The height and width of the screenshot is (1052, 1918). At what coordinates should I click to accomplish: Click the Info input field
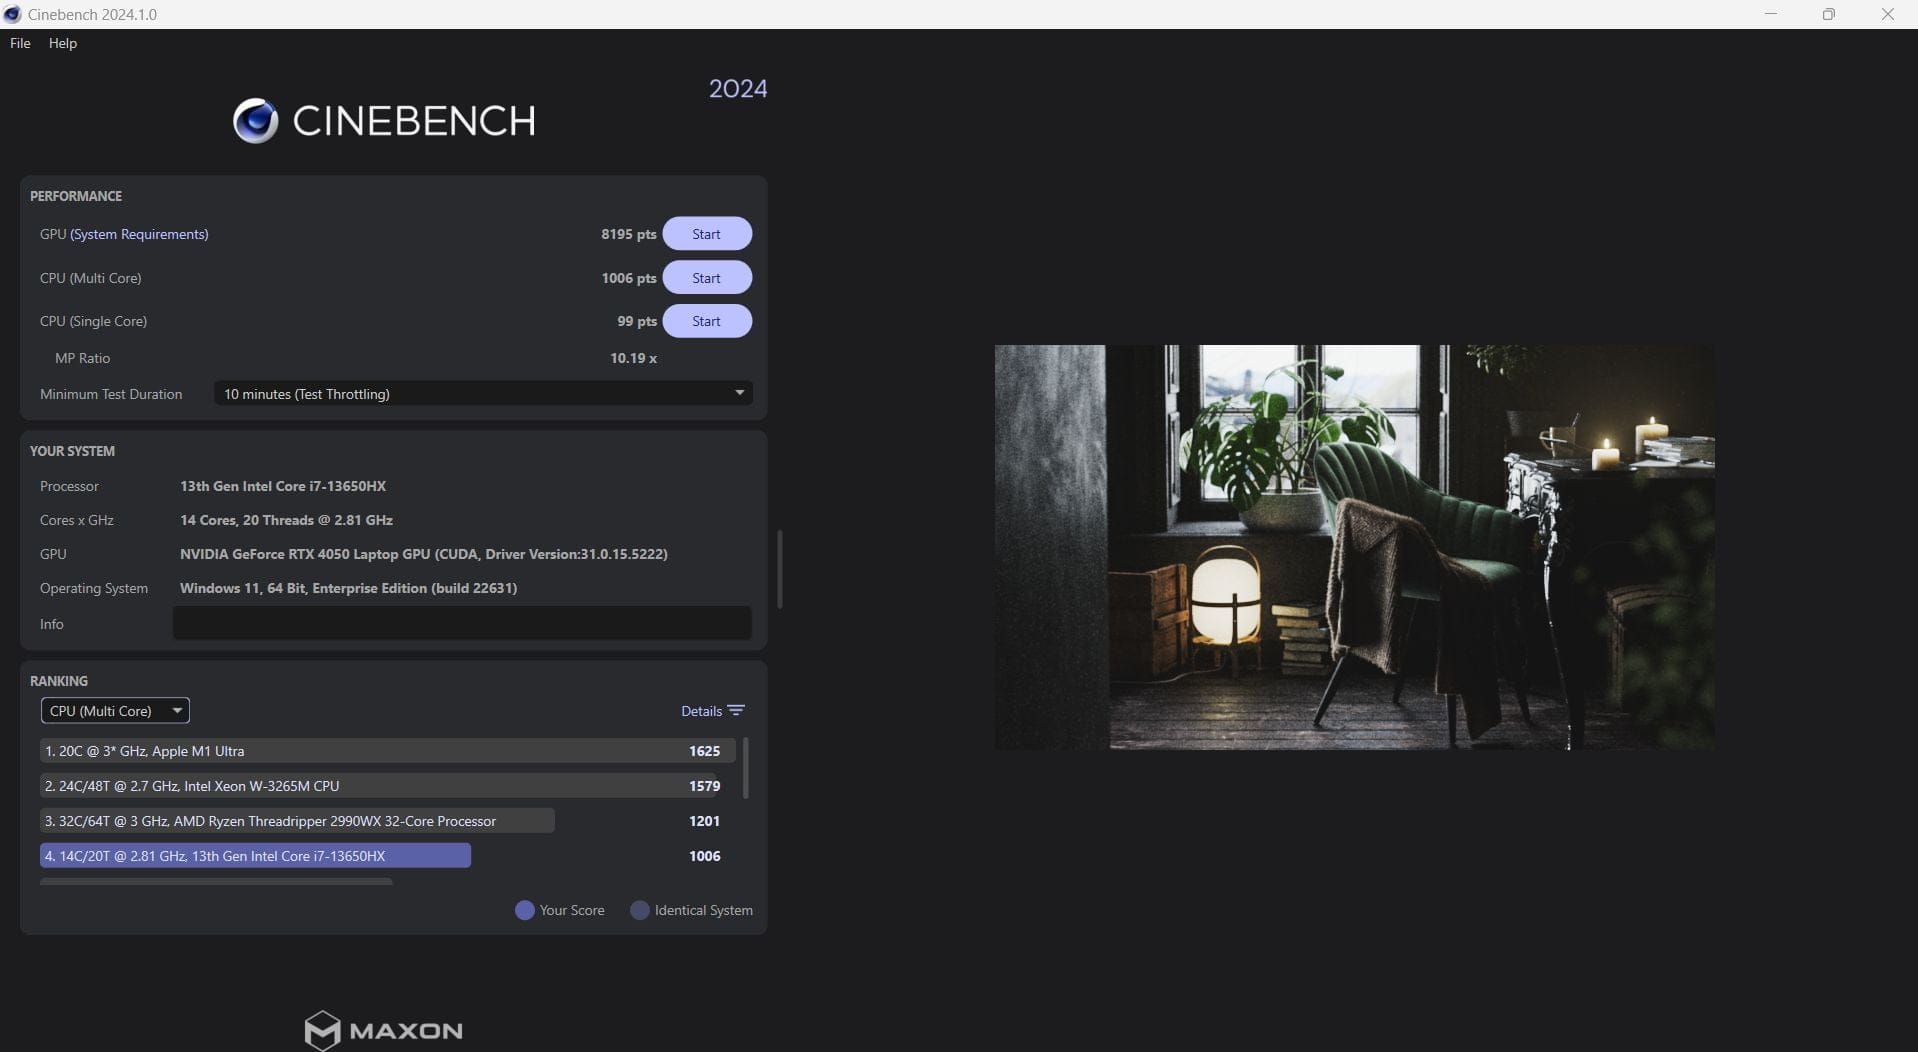click(x=462, y=623)
